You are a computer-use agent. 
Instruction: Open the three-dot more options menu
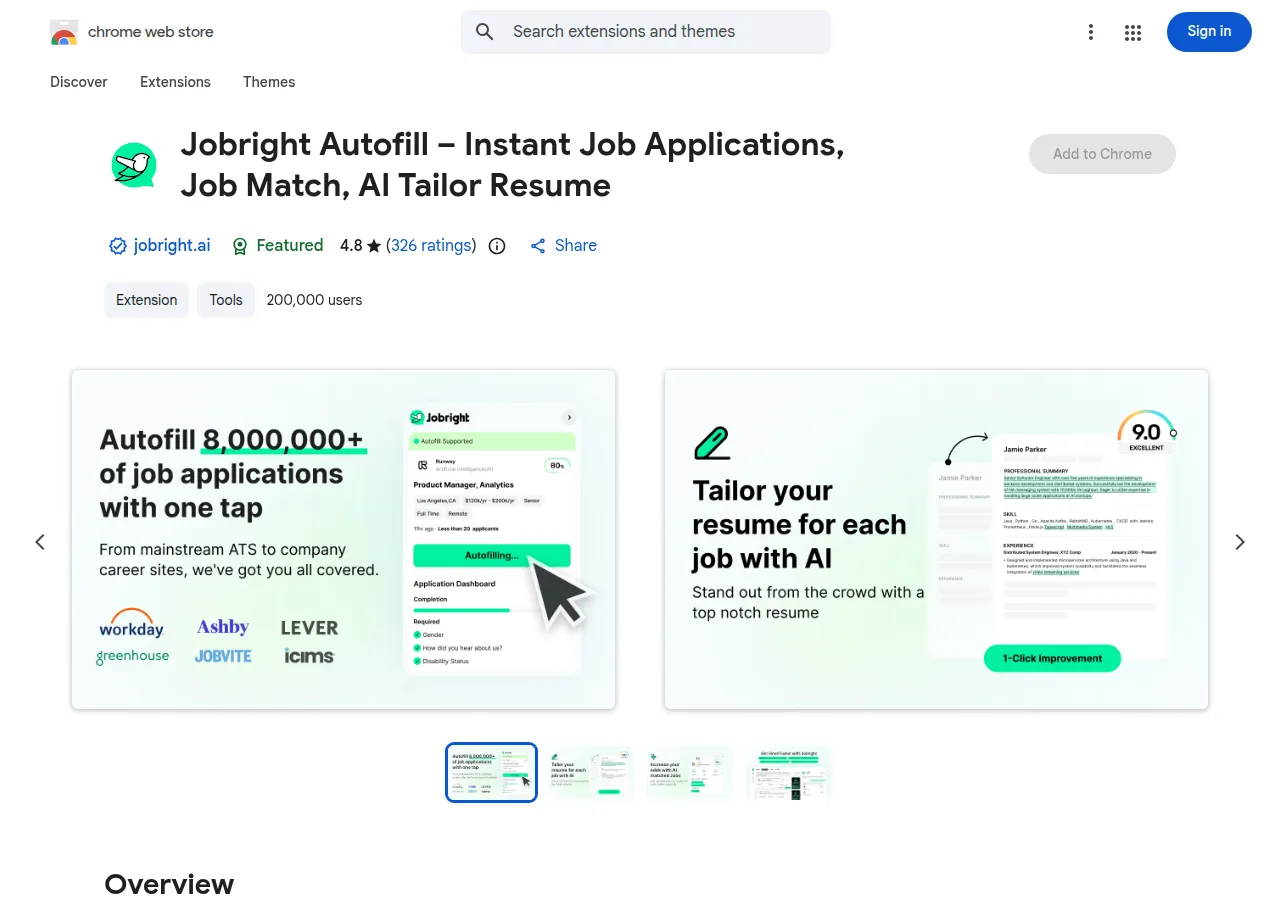(x=1091, y=32)
